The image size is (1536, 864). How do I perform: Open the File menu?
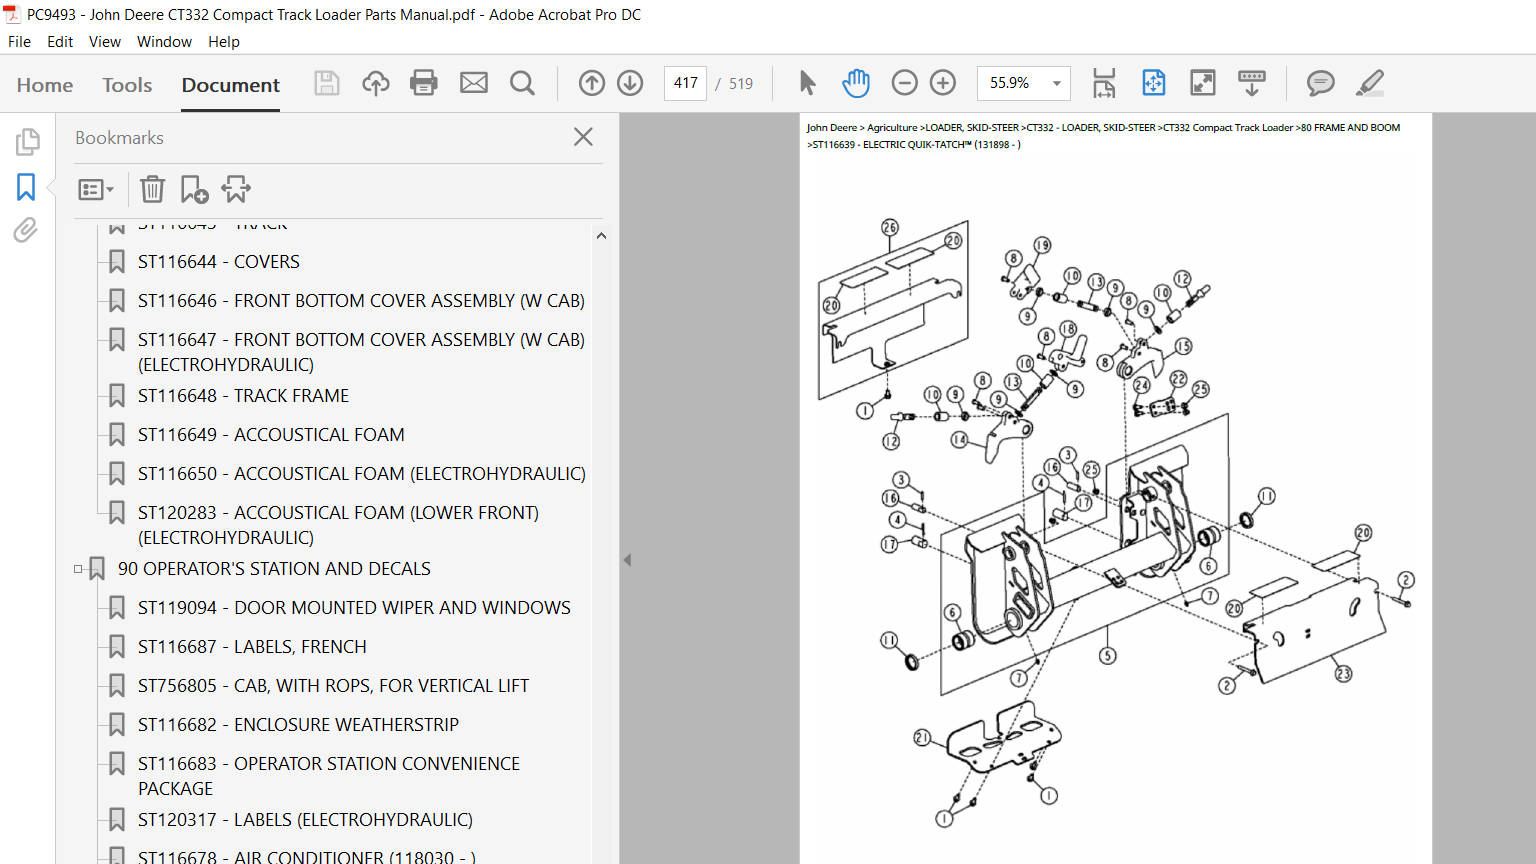point(19,42)
